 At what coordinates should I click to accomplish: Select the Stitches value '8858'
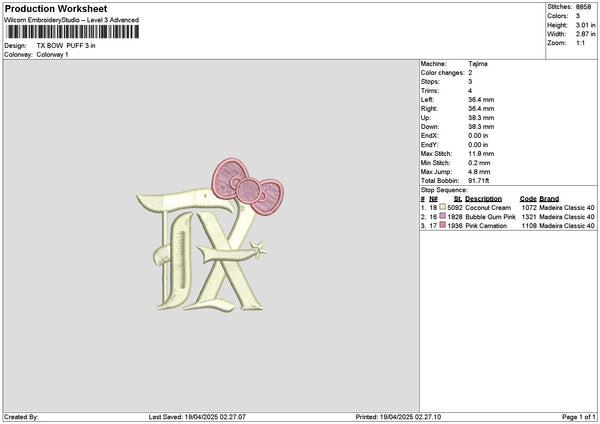pyautogui.click(x=584, y=7)
